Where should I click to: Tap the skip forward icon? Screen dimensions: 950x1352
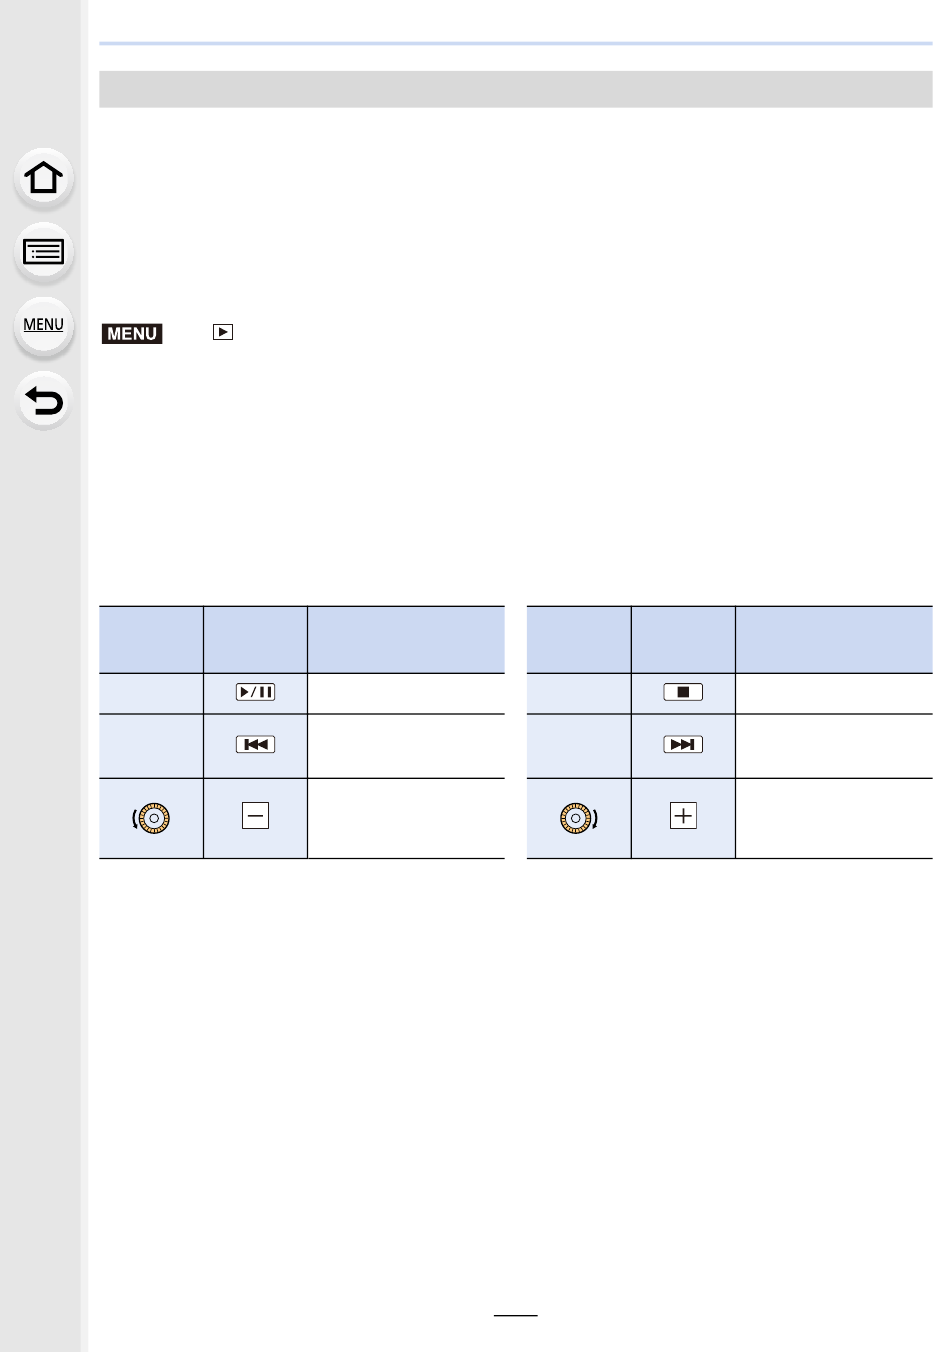[x=683, y=744]
